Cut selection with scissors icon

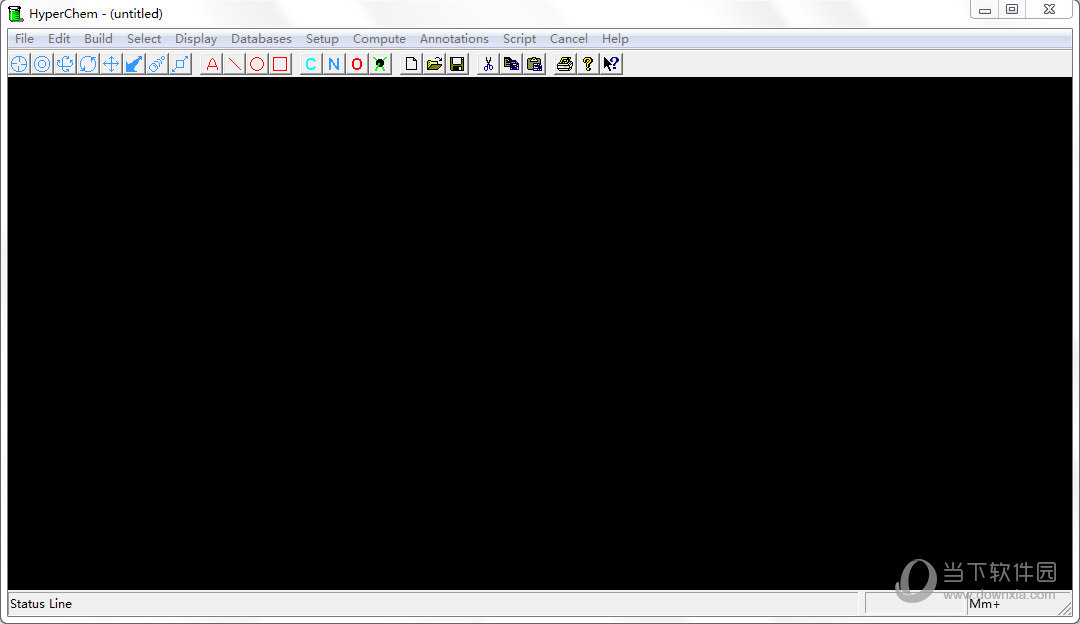(488, 64)
